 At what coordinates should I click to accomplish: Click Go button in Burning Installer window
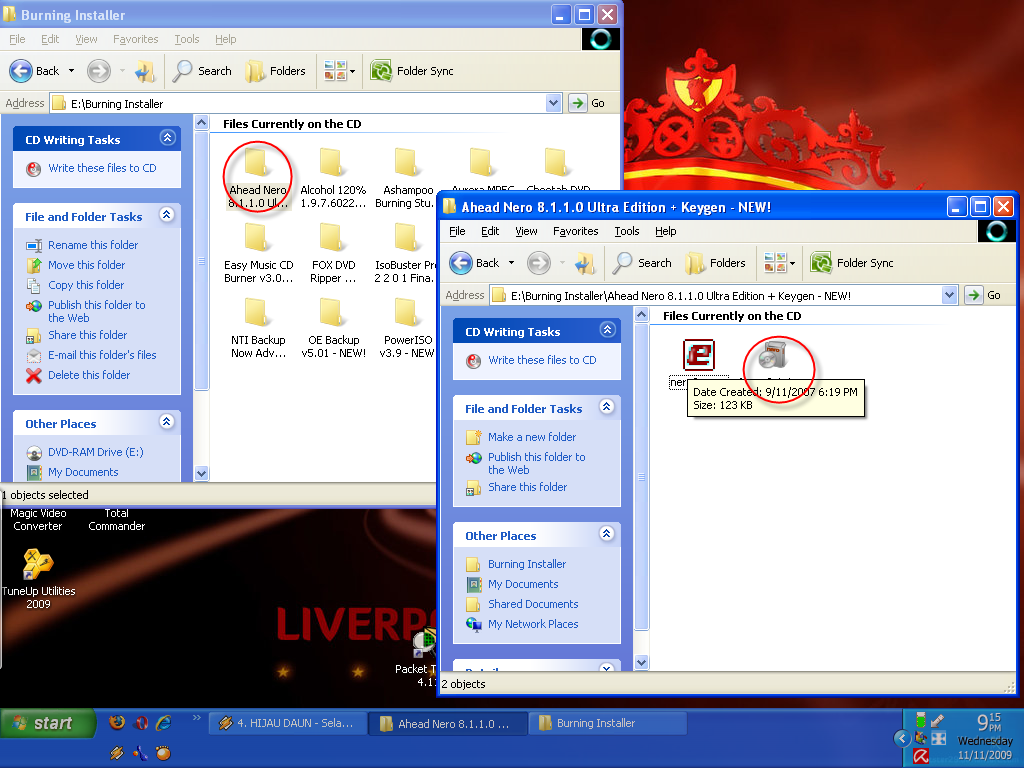tap(587, 103)
